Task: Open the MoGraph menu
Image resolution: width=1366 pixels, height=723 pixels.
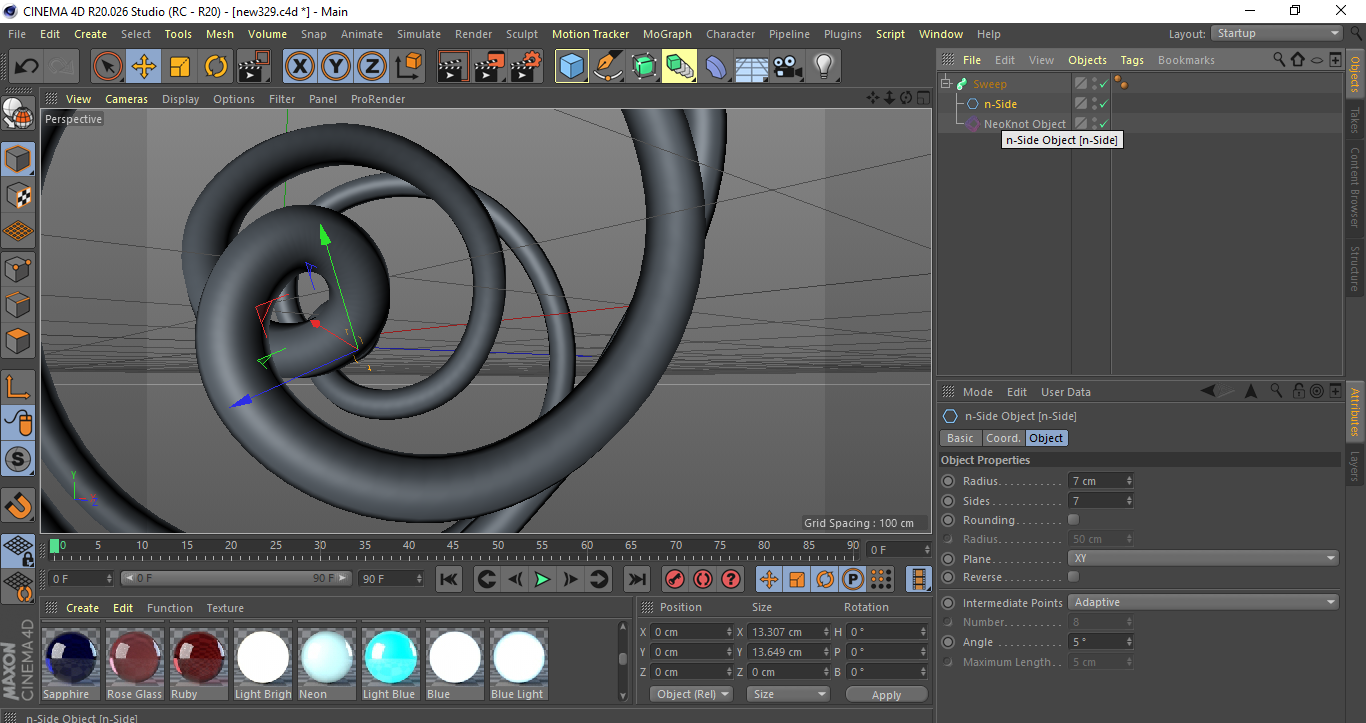Action: (667, 34)
